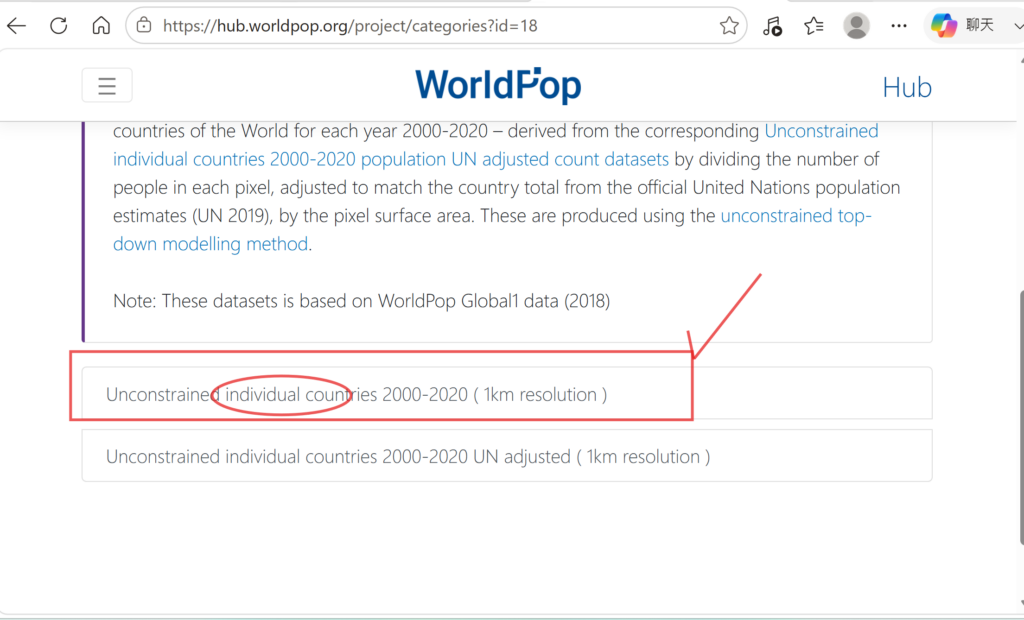Reload the page with the refresh icon
Image resolution: width=1024 pixels, height=620 pixels.
click(59, 25)
